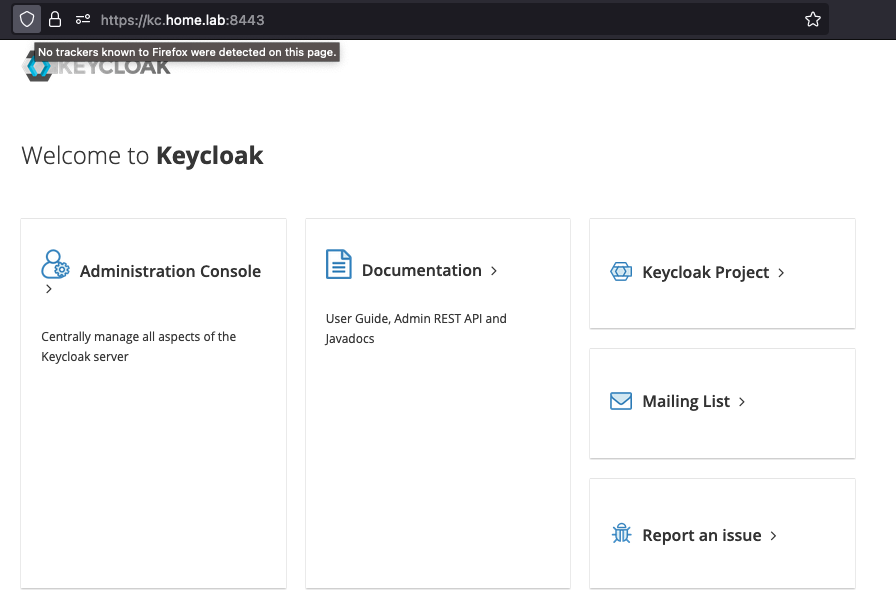Click the Report an issue bug icon
Viewport: 896px width, 609px height.
pyautogui.click(x=621, y=534)
